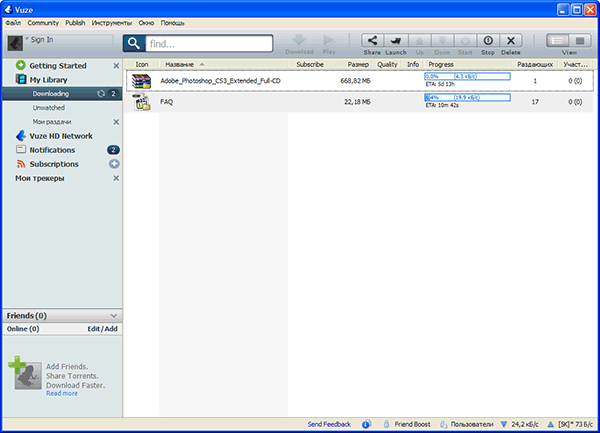Click the Adobe Photoshop torrent archive icon
The height and width of the screenshot is (433, 600).
coord(142,81)
